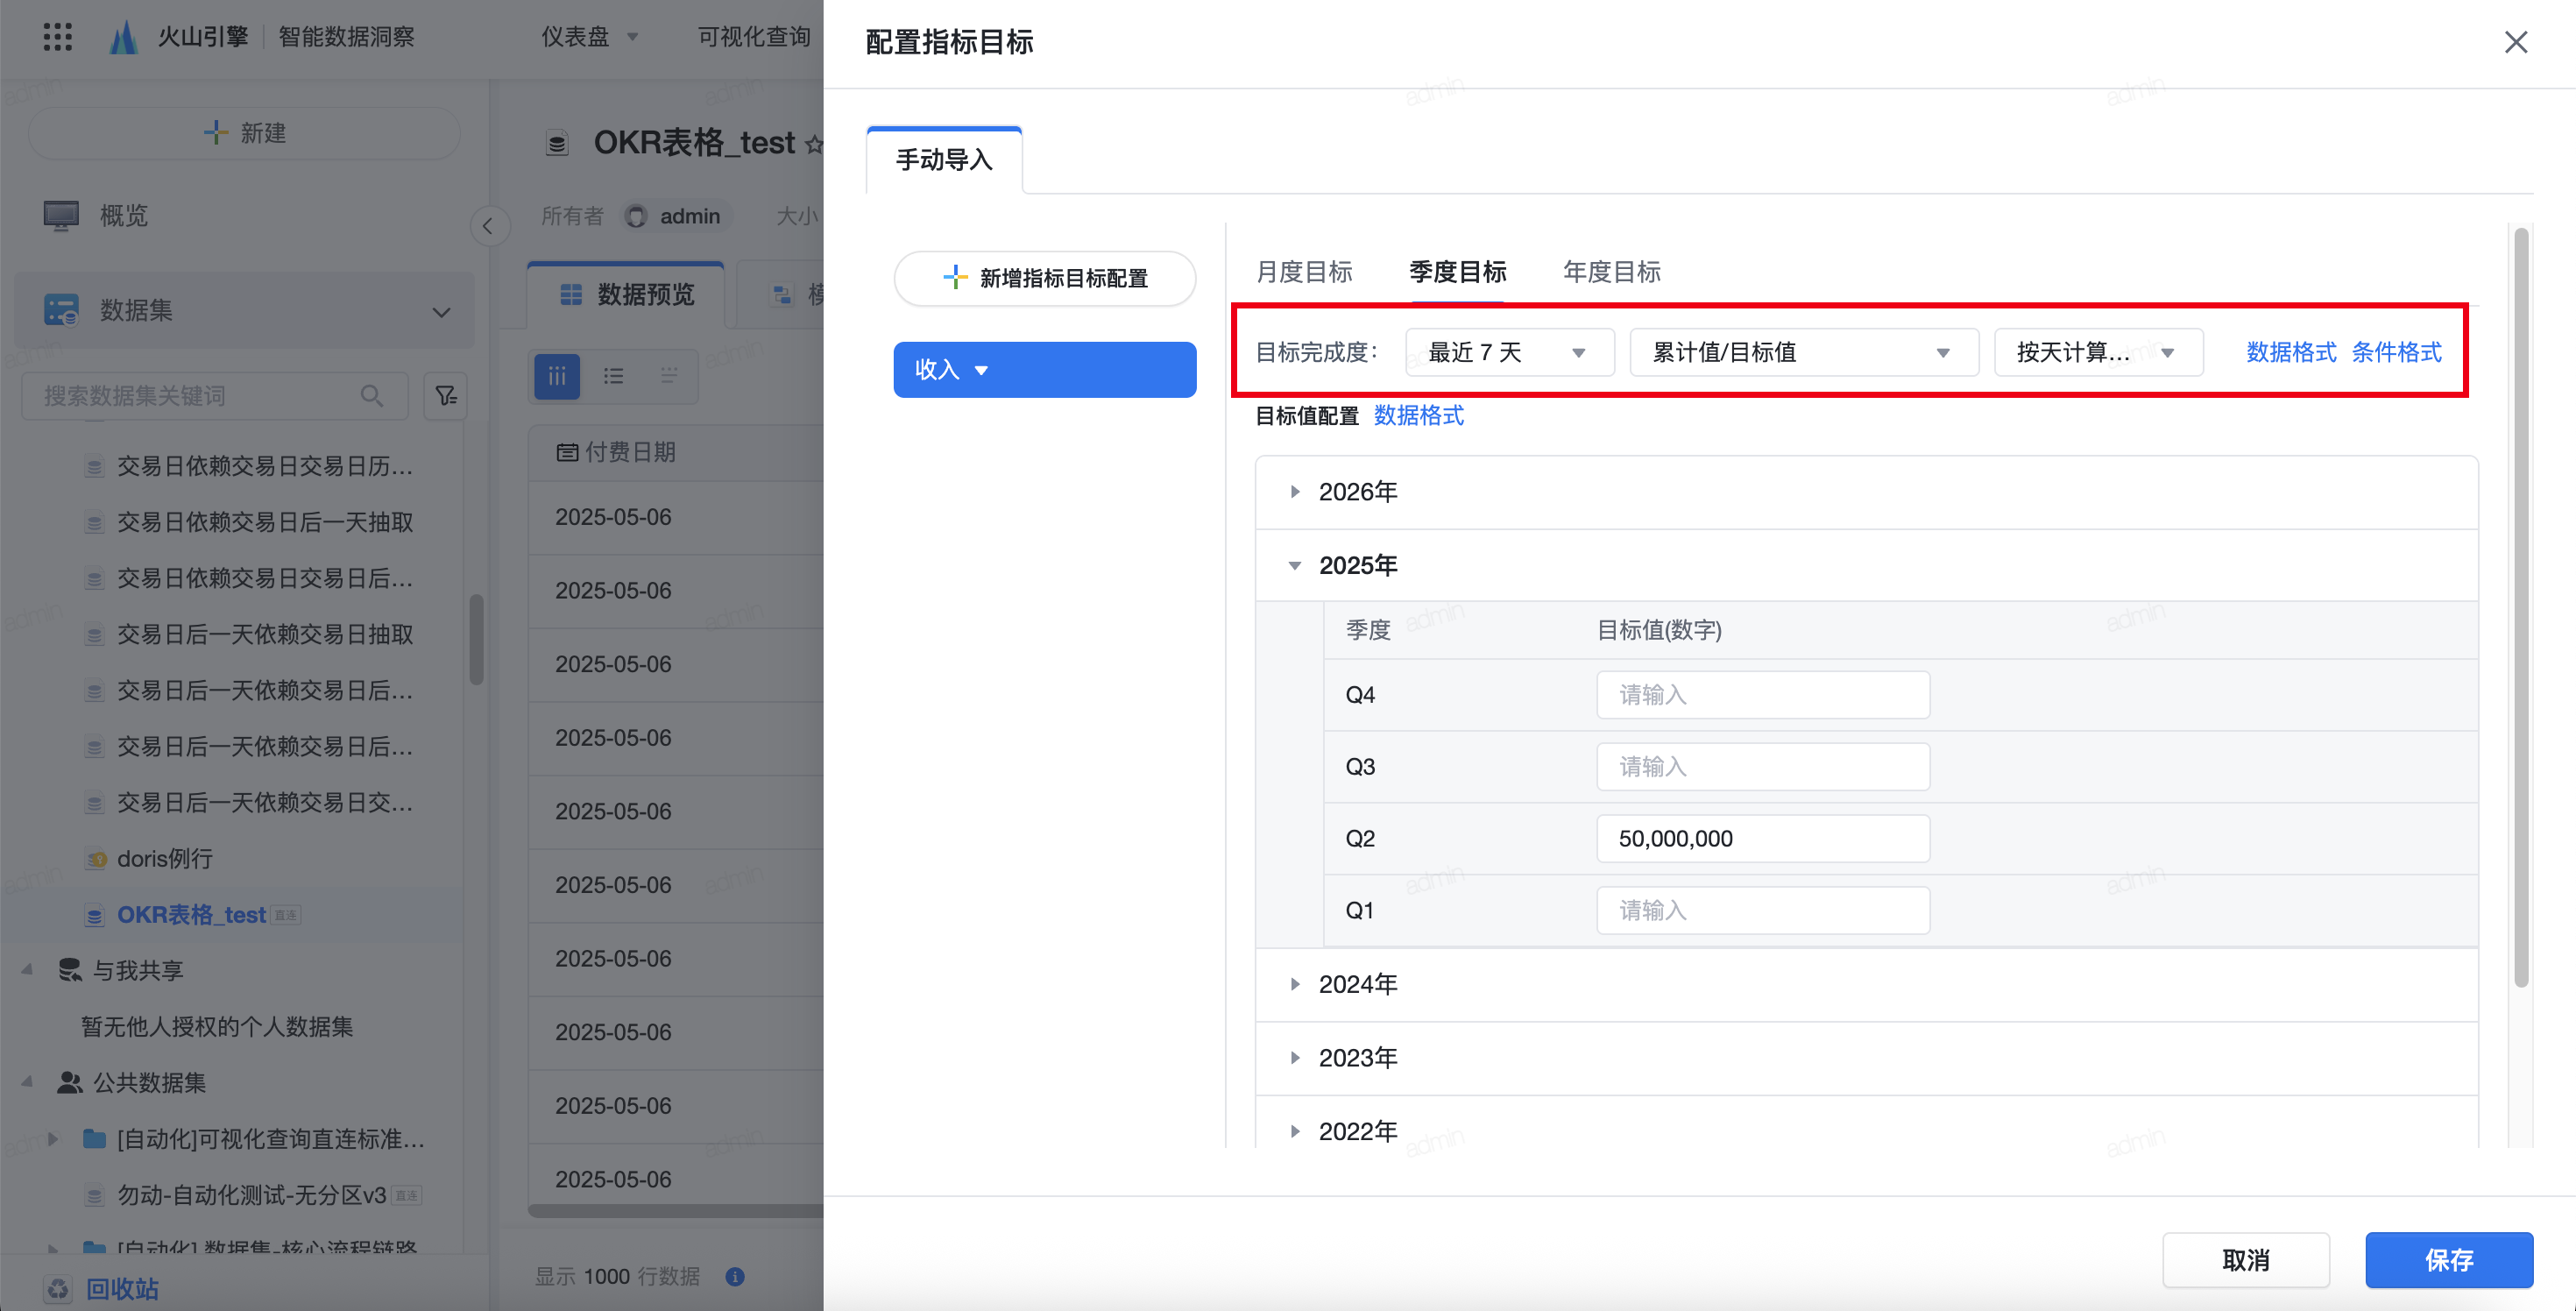Switch to the compact list view icon
Viewport: 2576px width, 1311px height.
pos(669,375)
